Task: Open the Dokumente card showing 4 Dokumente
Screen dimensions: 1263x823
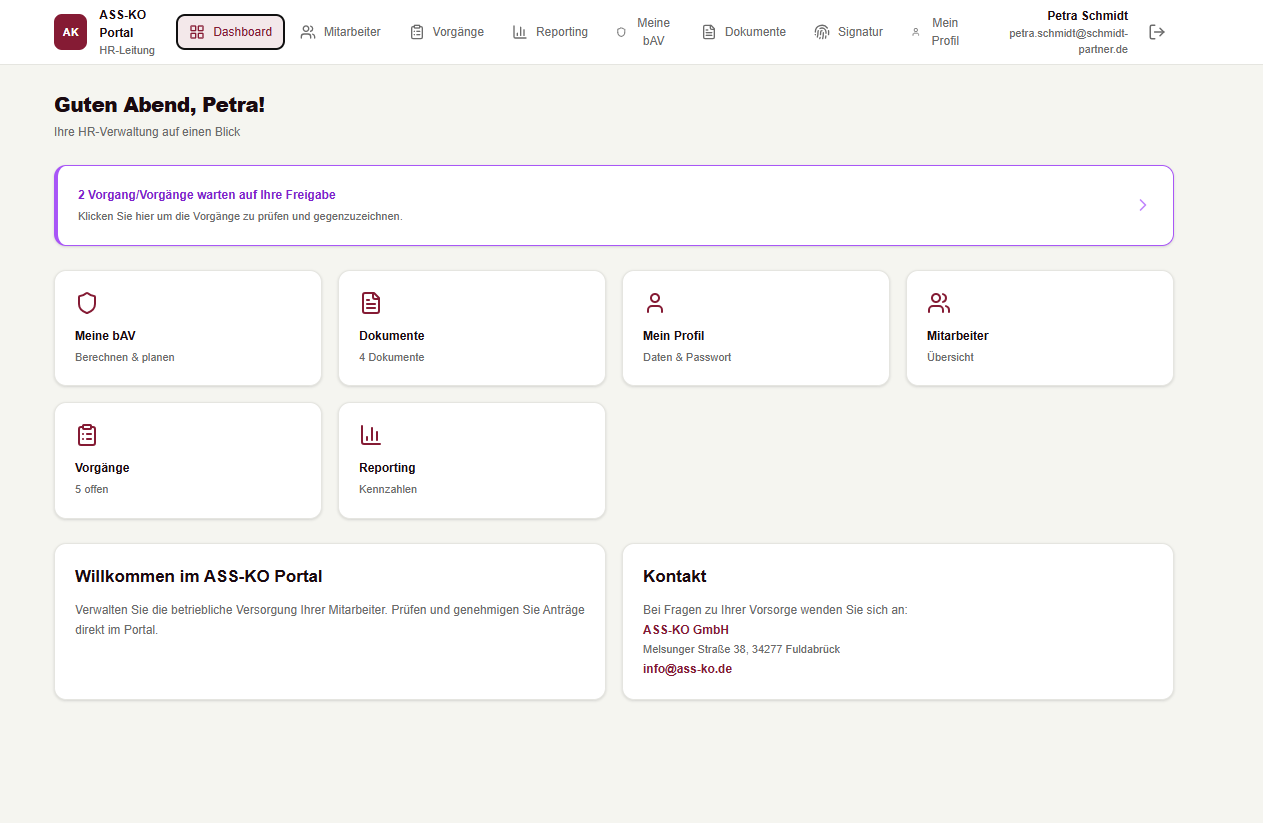Action: (x=472, y=328)
